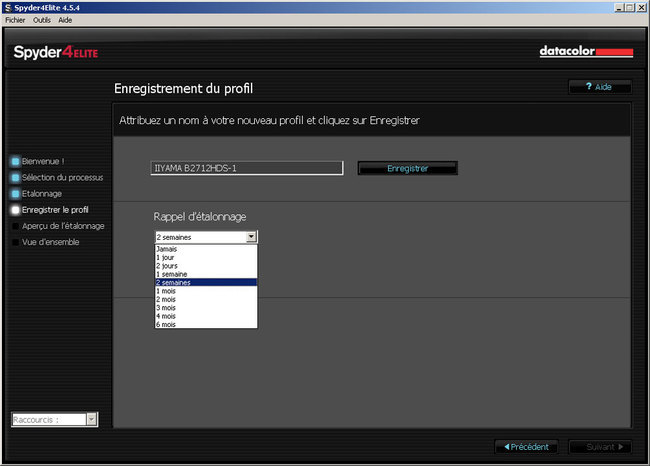Image resolution: width=650 pixels, height=466 pixels.
Task: Click the Aide help button with question mark
Action: 600,87
